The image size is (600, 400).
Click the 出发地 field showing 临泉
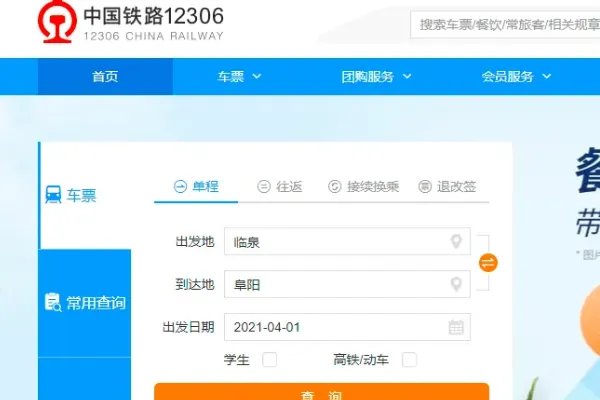tap(347, 242)
